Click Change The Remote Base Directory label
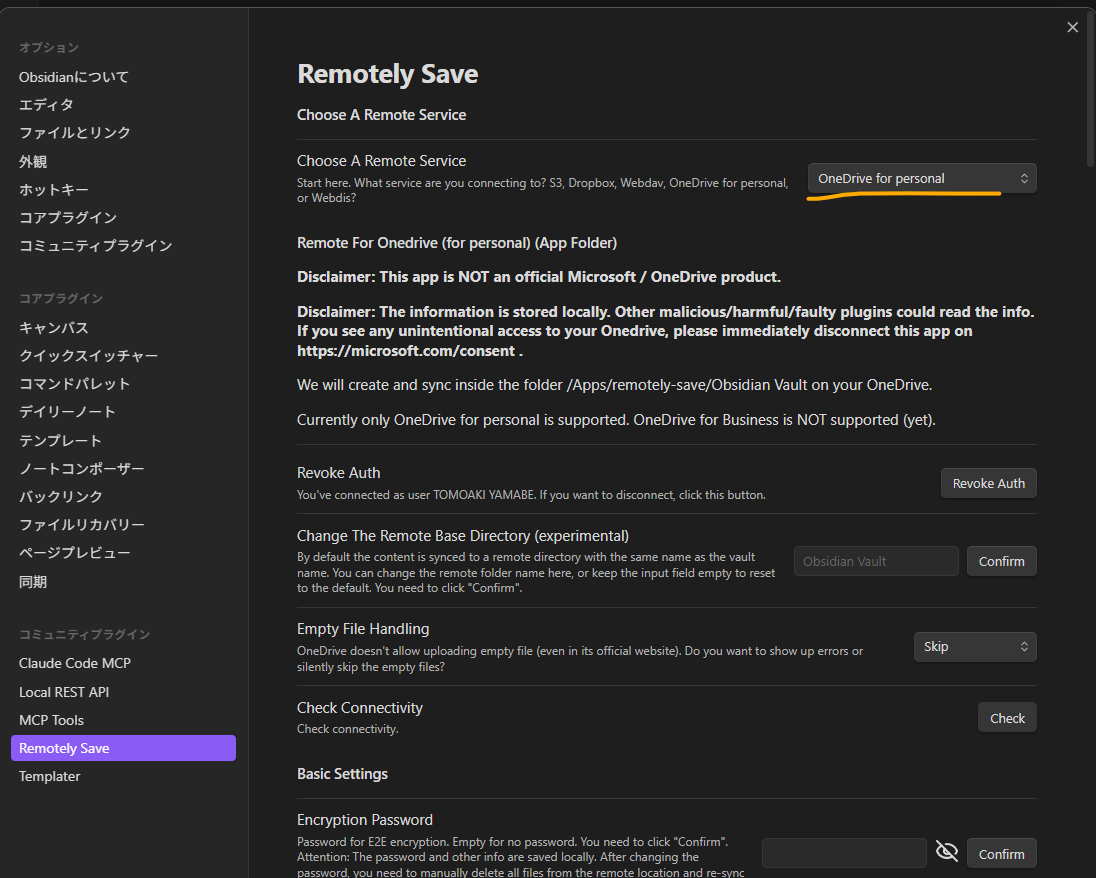 463,536
